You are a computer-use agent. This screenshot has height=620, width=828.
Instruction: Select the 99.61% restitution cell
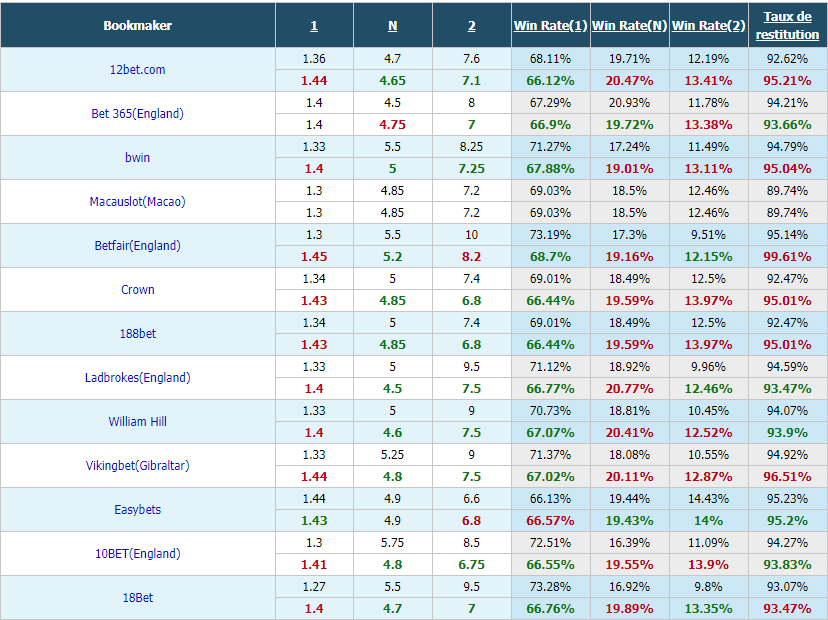pos(787,257)
